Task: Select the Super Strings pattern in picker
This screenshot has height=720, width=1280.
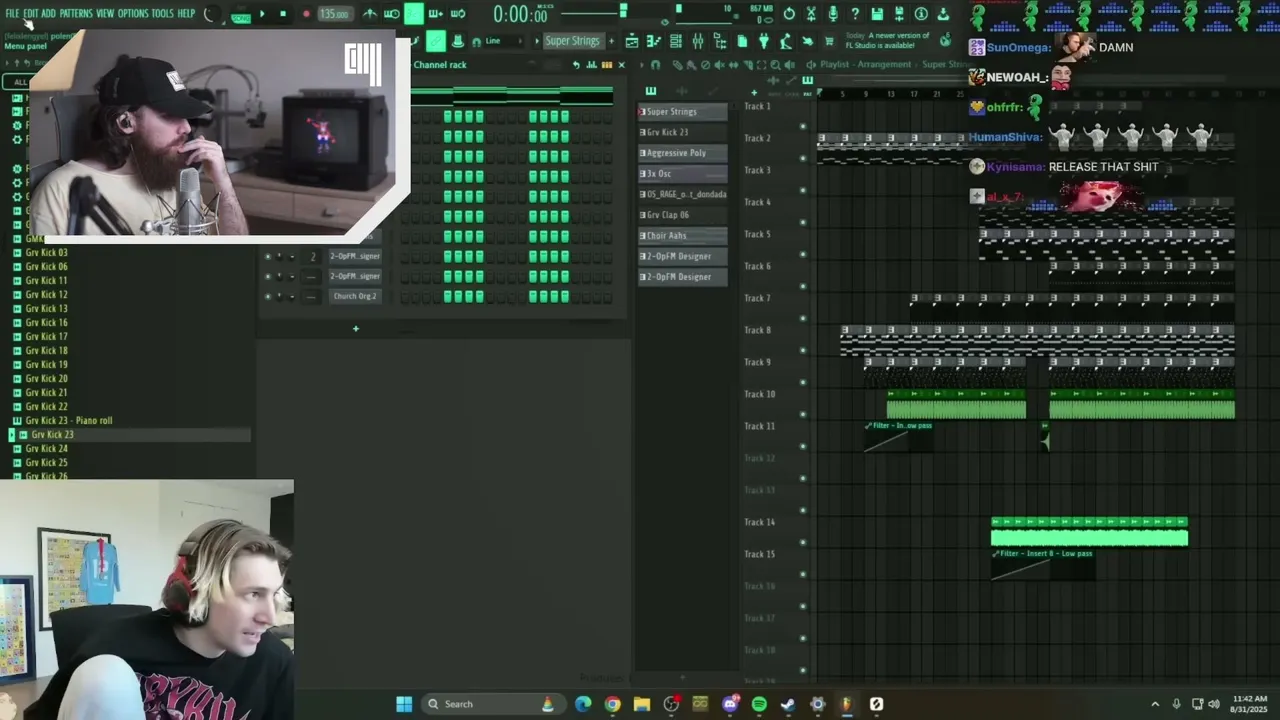Action: point(683,111)
